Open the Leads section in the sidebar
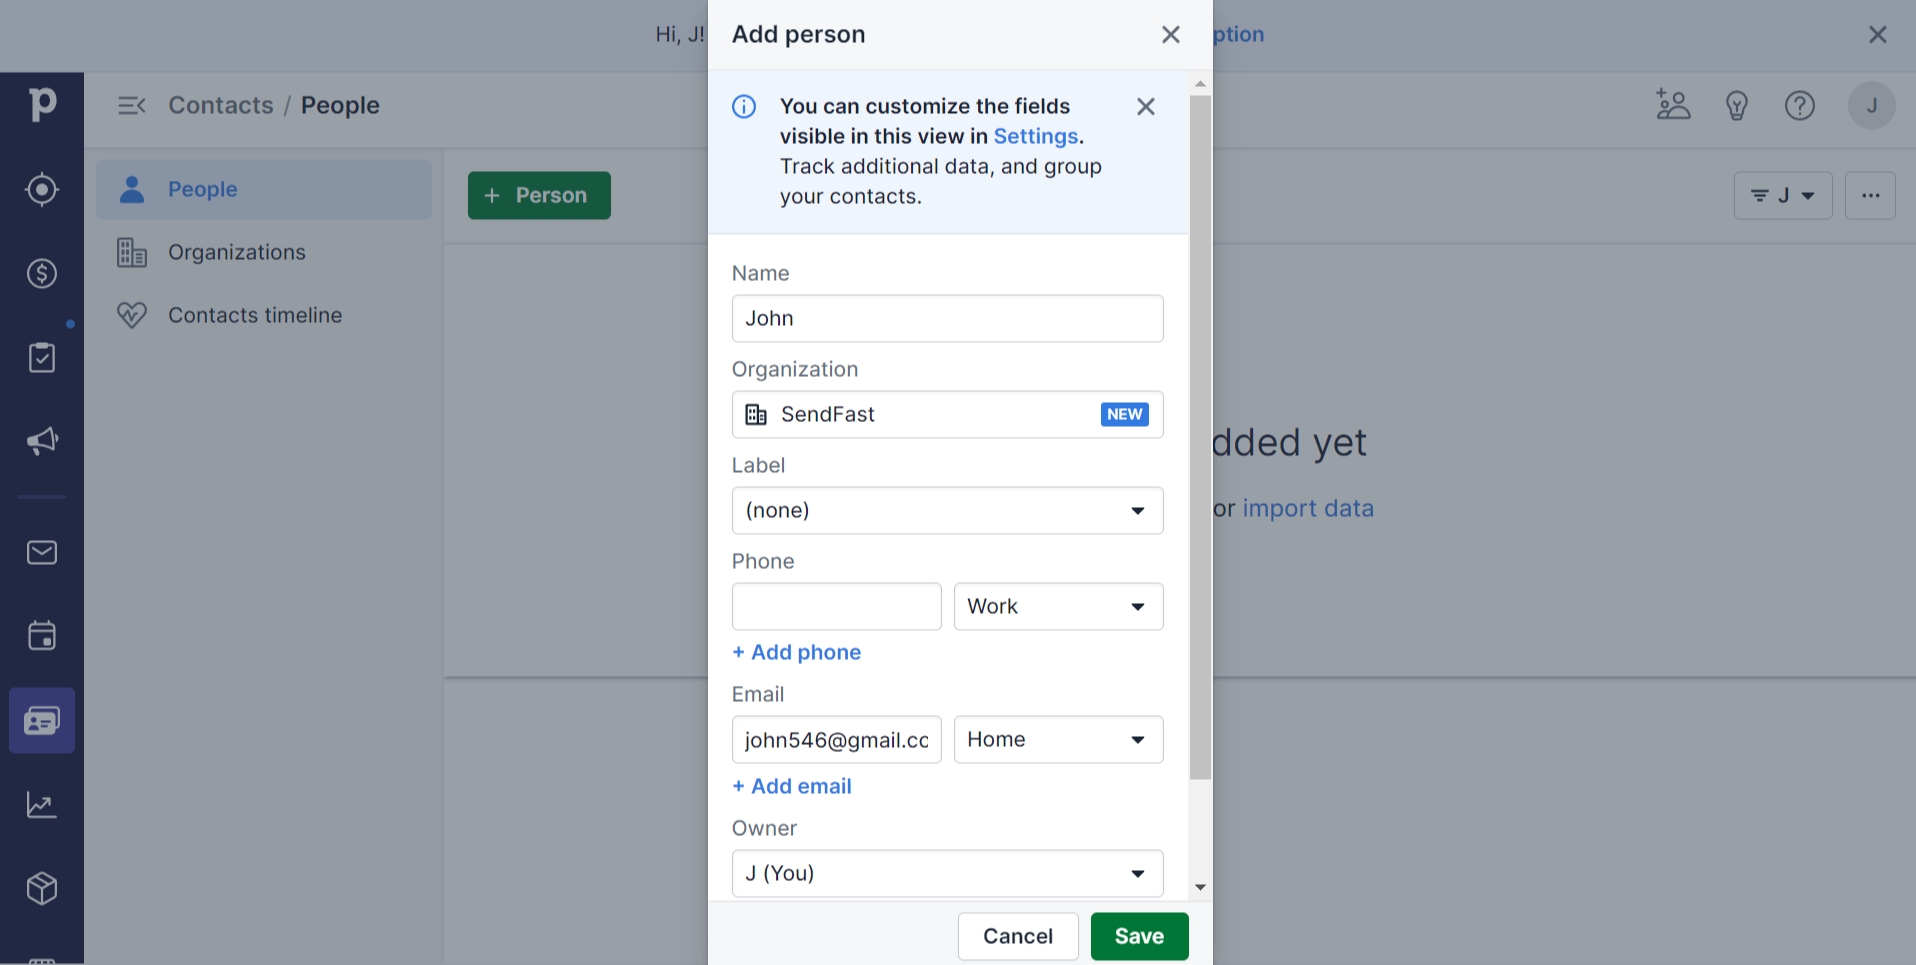Viewport: 1916px width, 965px height. [42, 189]
